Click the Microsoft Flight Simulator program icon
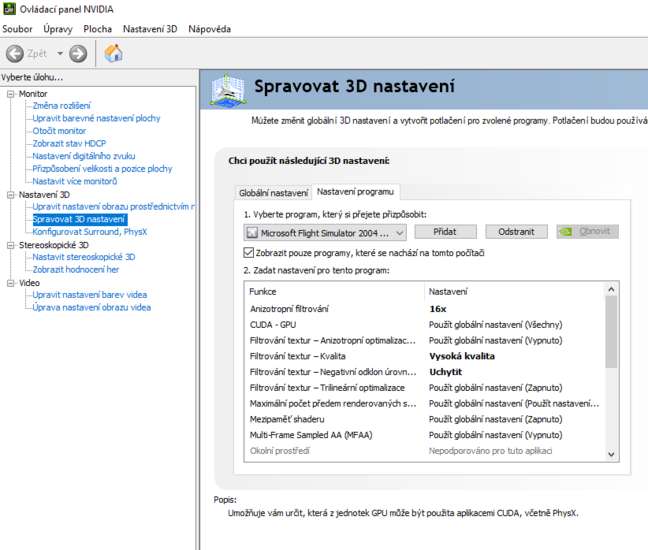The width and height of the screenshot is (648, 550). point(252,233)
